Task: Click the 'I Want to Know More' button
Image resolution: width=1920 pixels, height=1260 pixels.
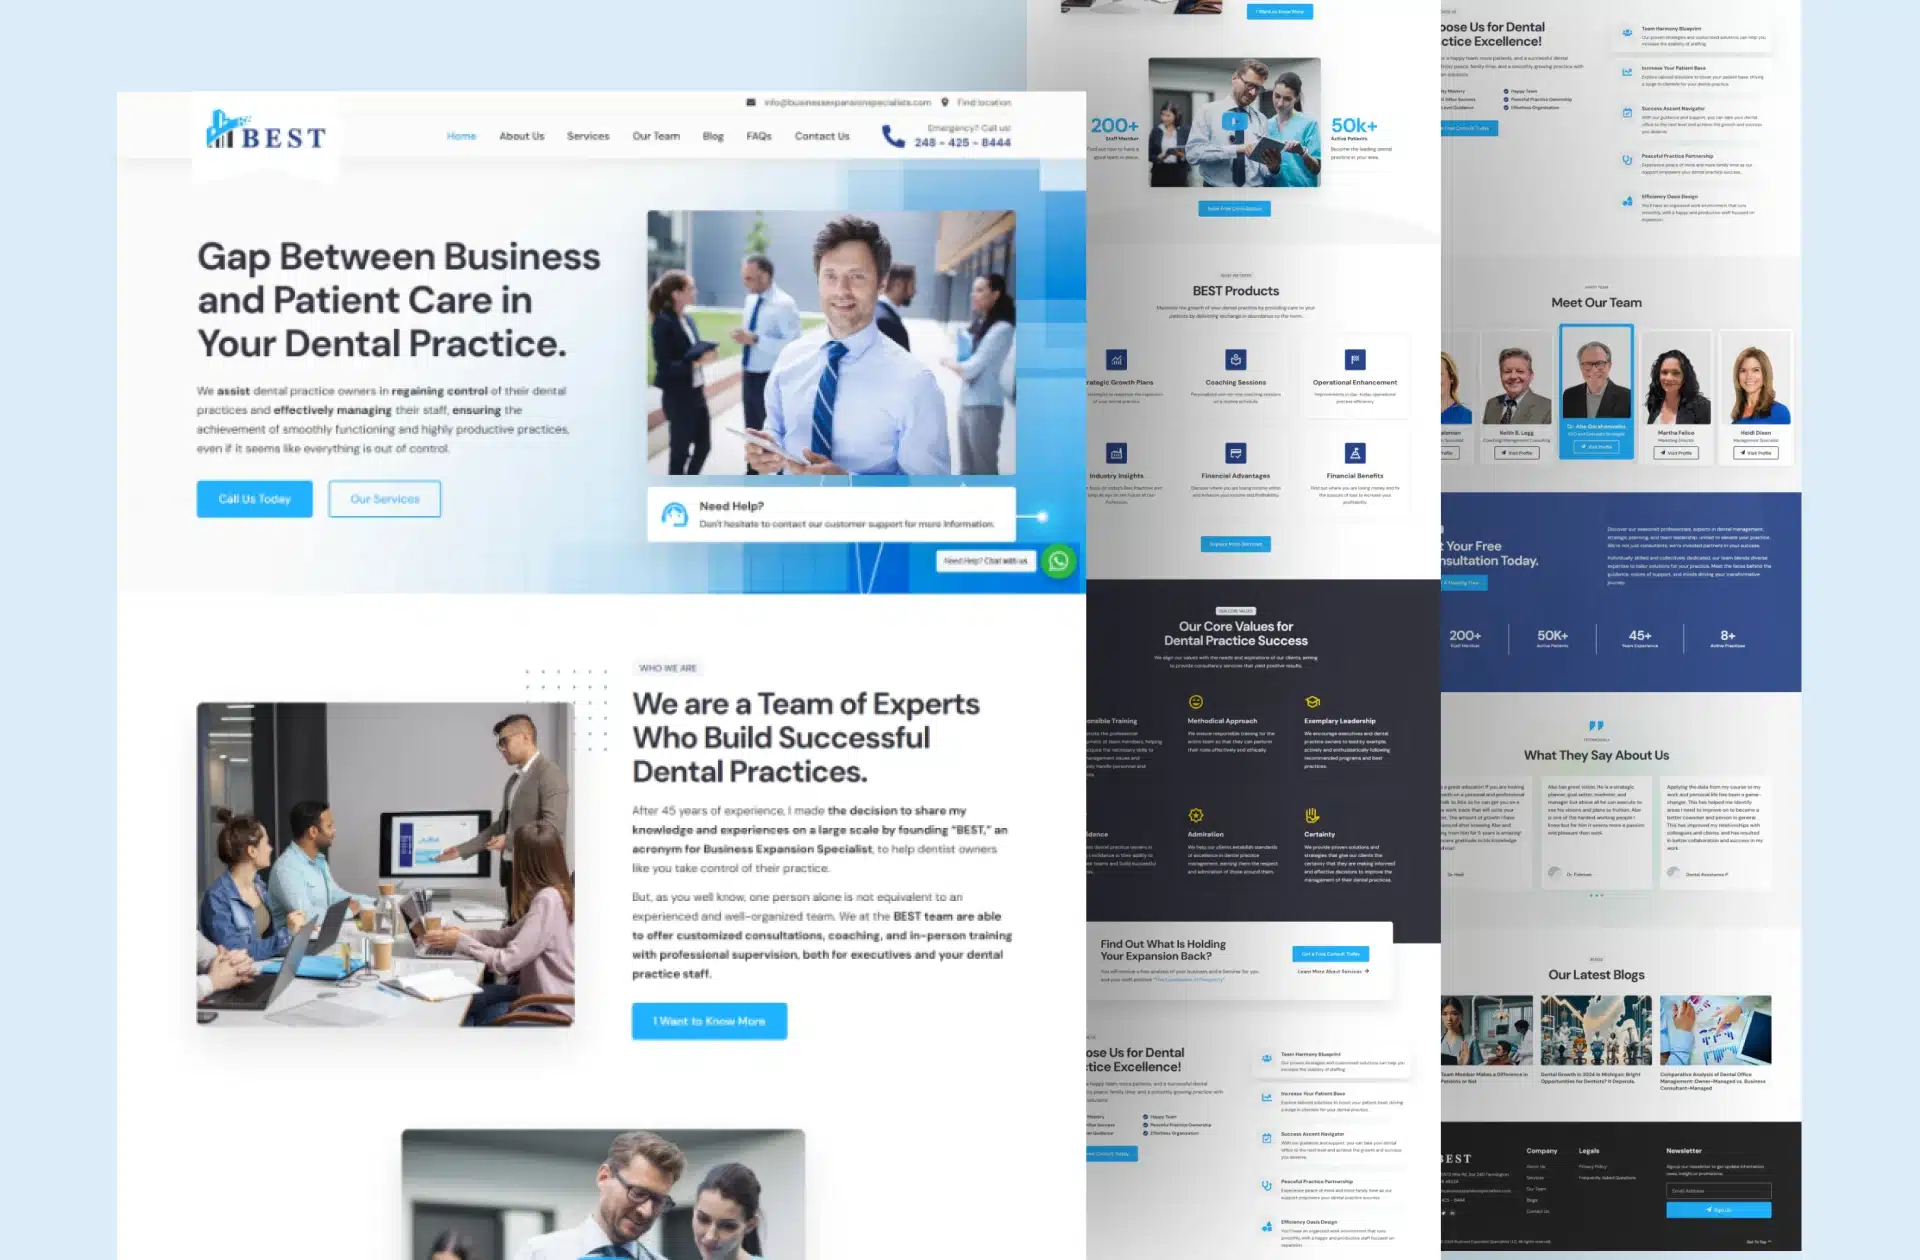Action: 710,1020
